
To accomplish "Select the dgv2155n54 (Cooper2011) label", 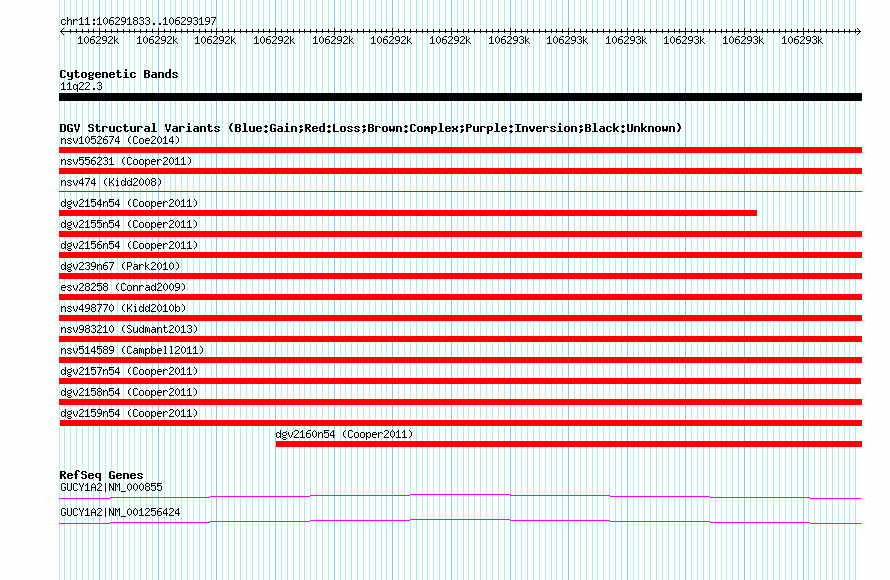I will [129, 224].
